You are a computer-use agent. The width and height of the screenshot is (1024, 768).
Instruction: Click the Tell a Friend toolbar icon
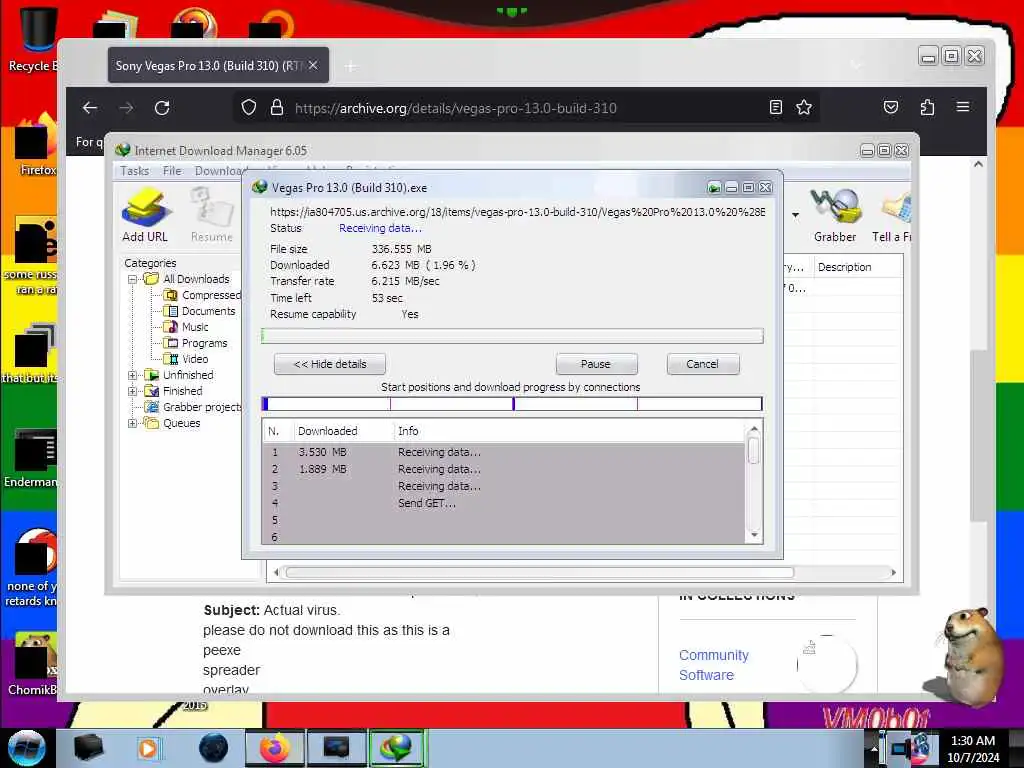click(892, 215)
